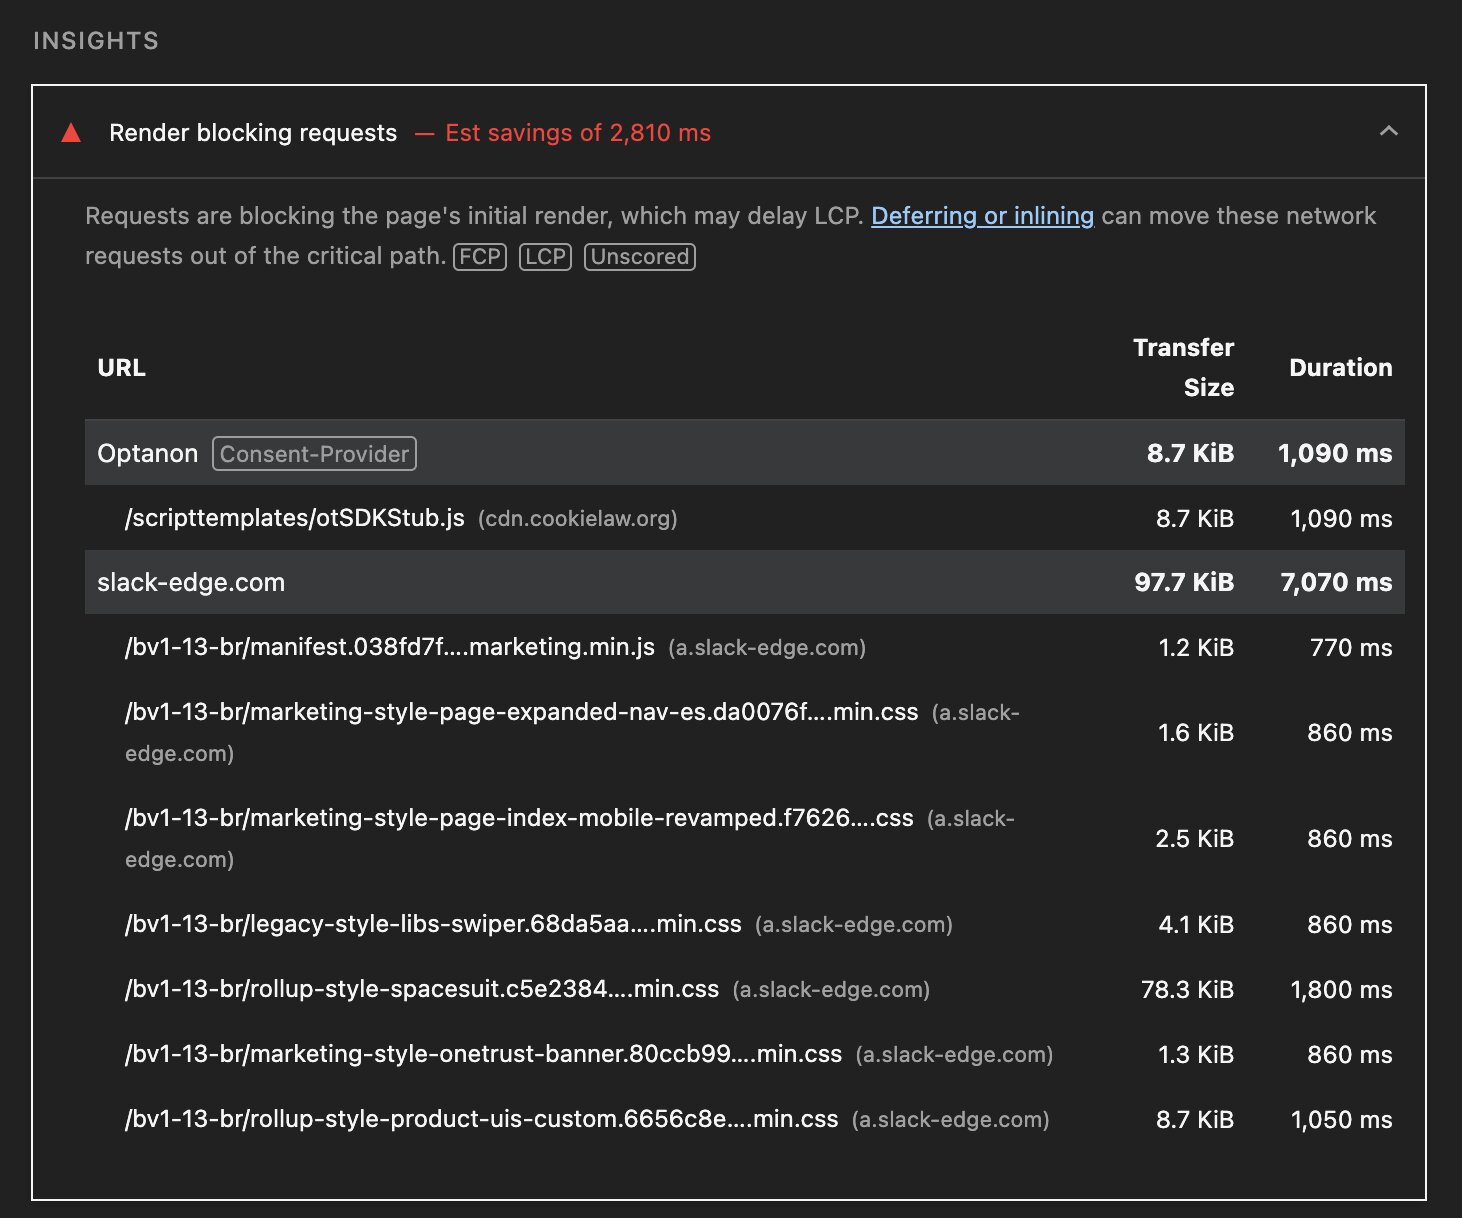Select the Optanon group row
Viewport: 1462px width, 1218px height.
pos(147,454)
